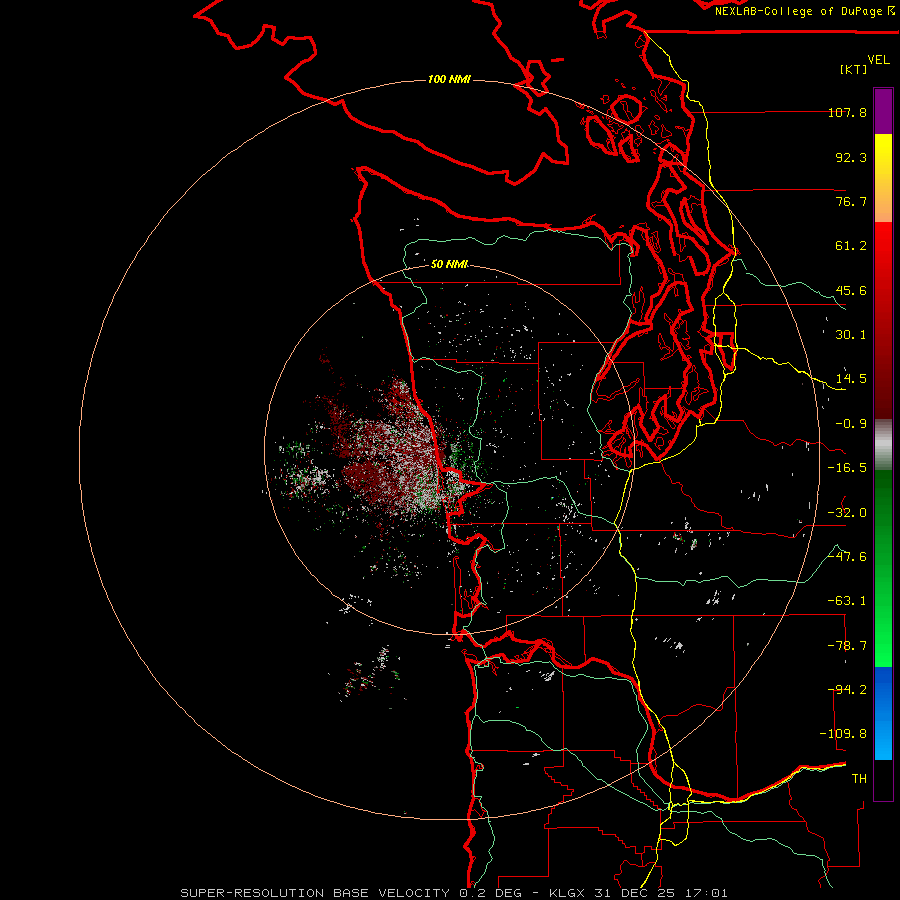900x900 pixels.
Task: Select the -109.8 velocity scale value
Action: [843, 734]
